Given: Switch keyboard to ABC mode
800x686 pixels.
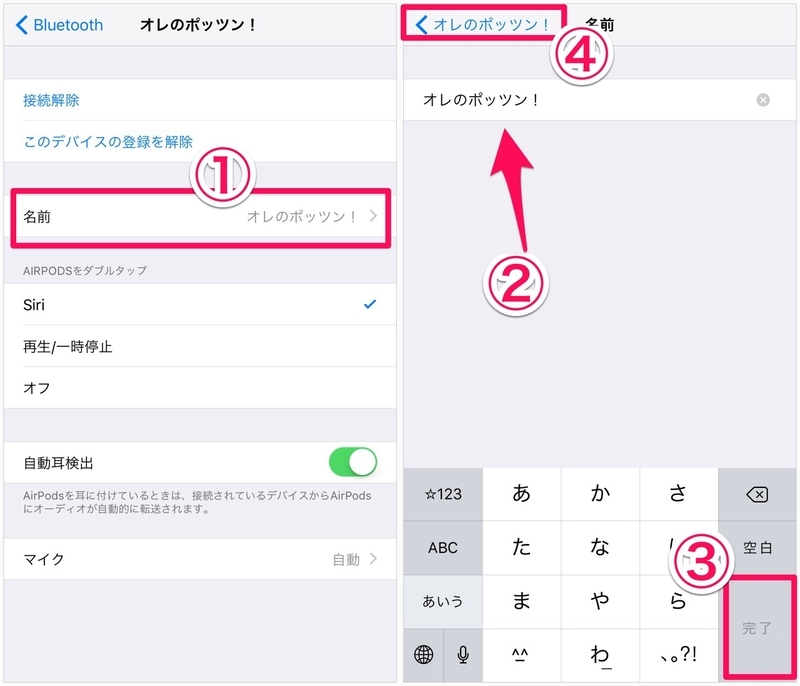Looking at the screenshot, I should pos(443,547).
